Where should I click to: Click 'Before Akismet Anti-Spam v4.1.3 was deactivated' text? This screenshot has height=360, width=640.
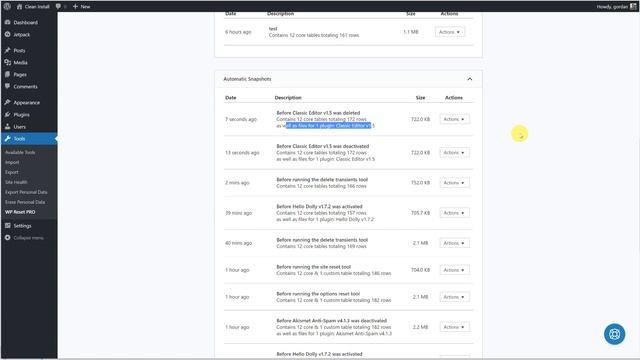(331, 321)
